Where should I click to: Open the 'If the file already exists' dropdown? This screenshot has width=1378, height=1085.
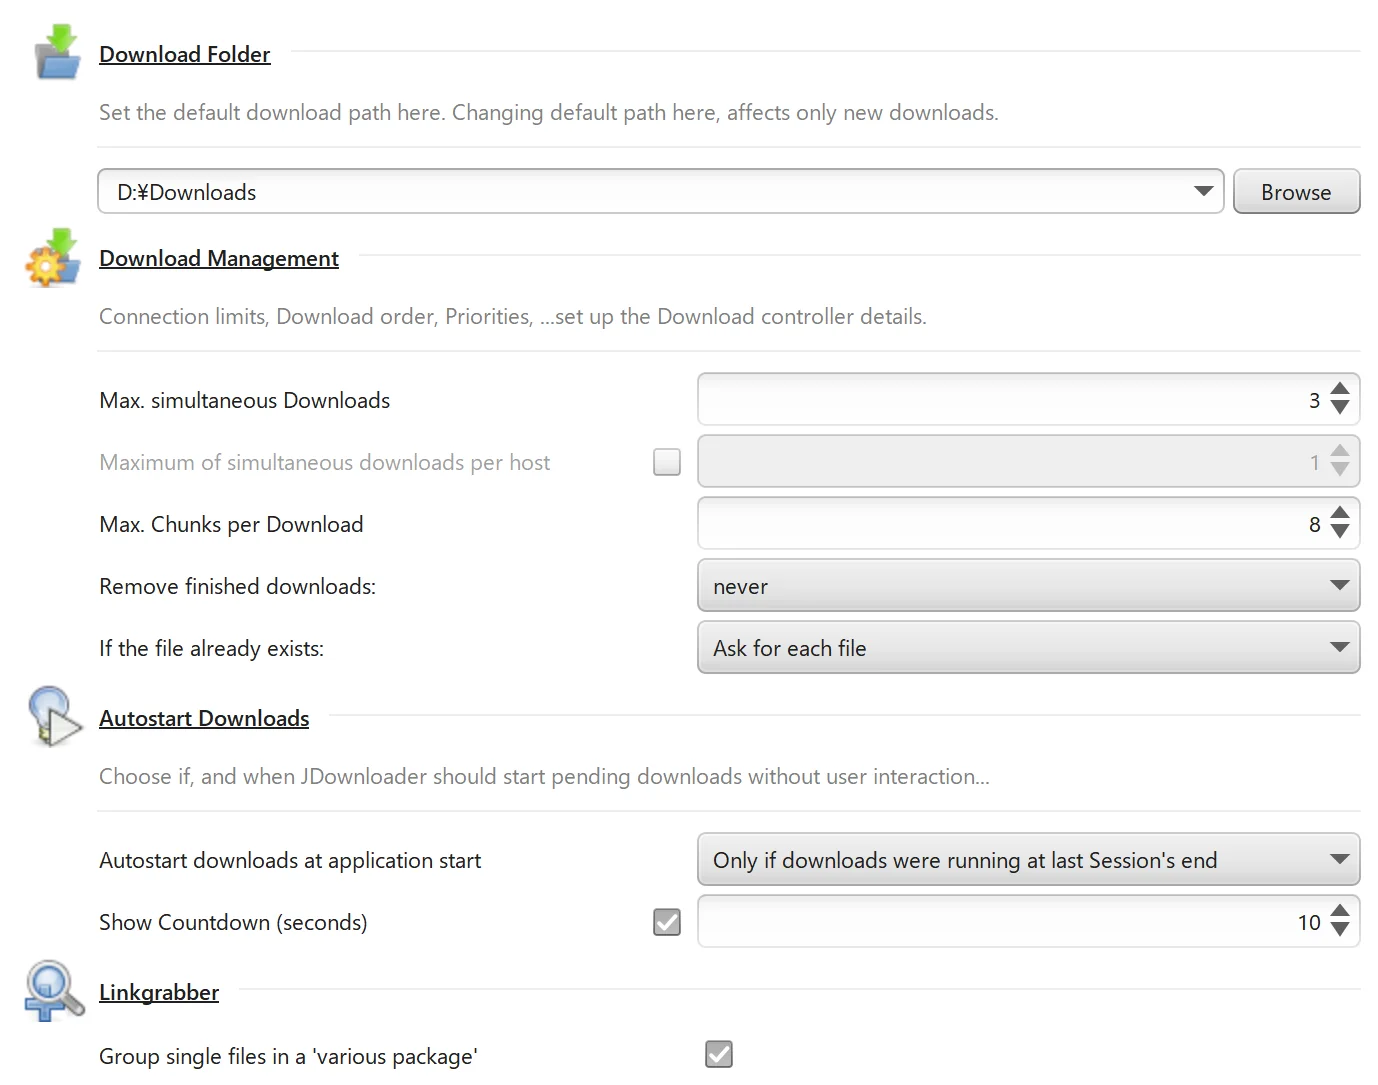[1339, 647]
